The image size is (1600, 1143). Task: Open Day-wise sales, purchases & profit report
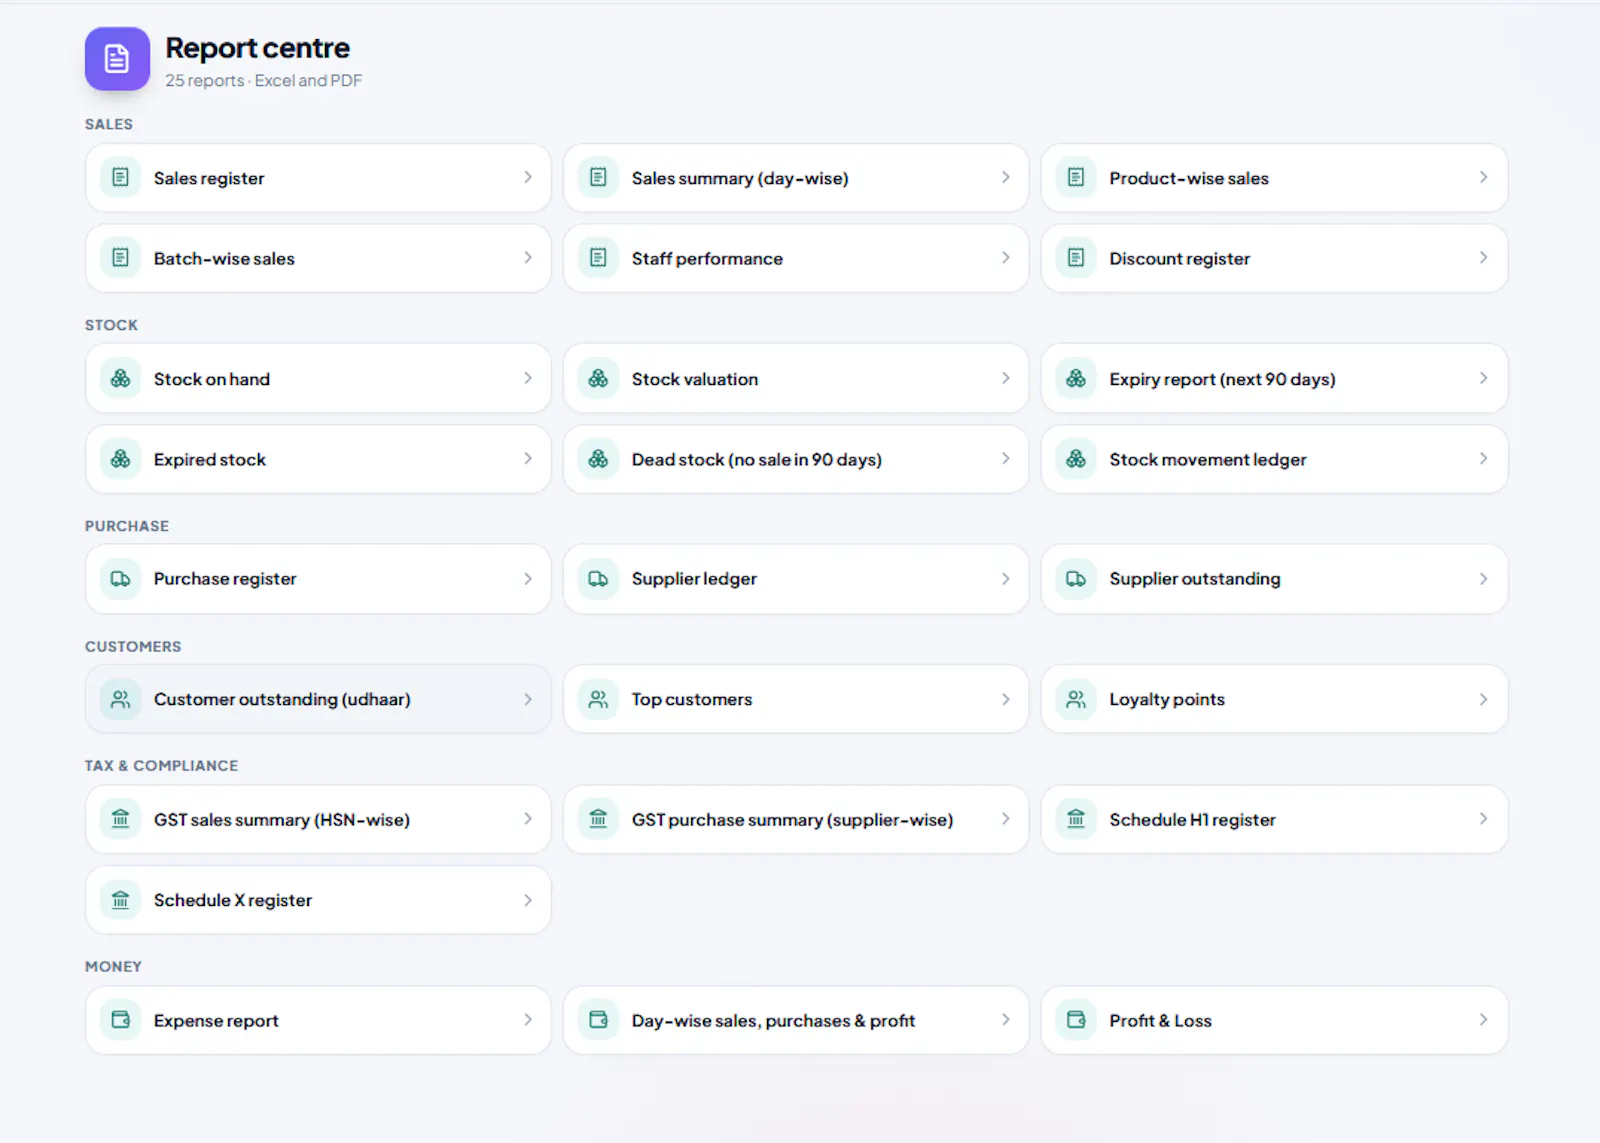(x=796, y=1020)
